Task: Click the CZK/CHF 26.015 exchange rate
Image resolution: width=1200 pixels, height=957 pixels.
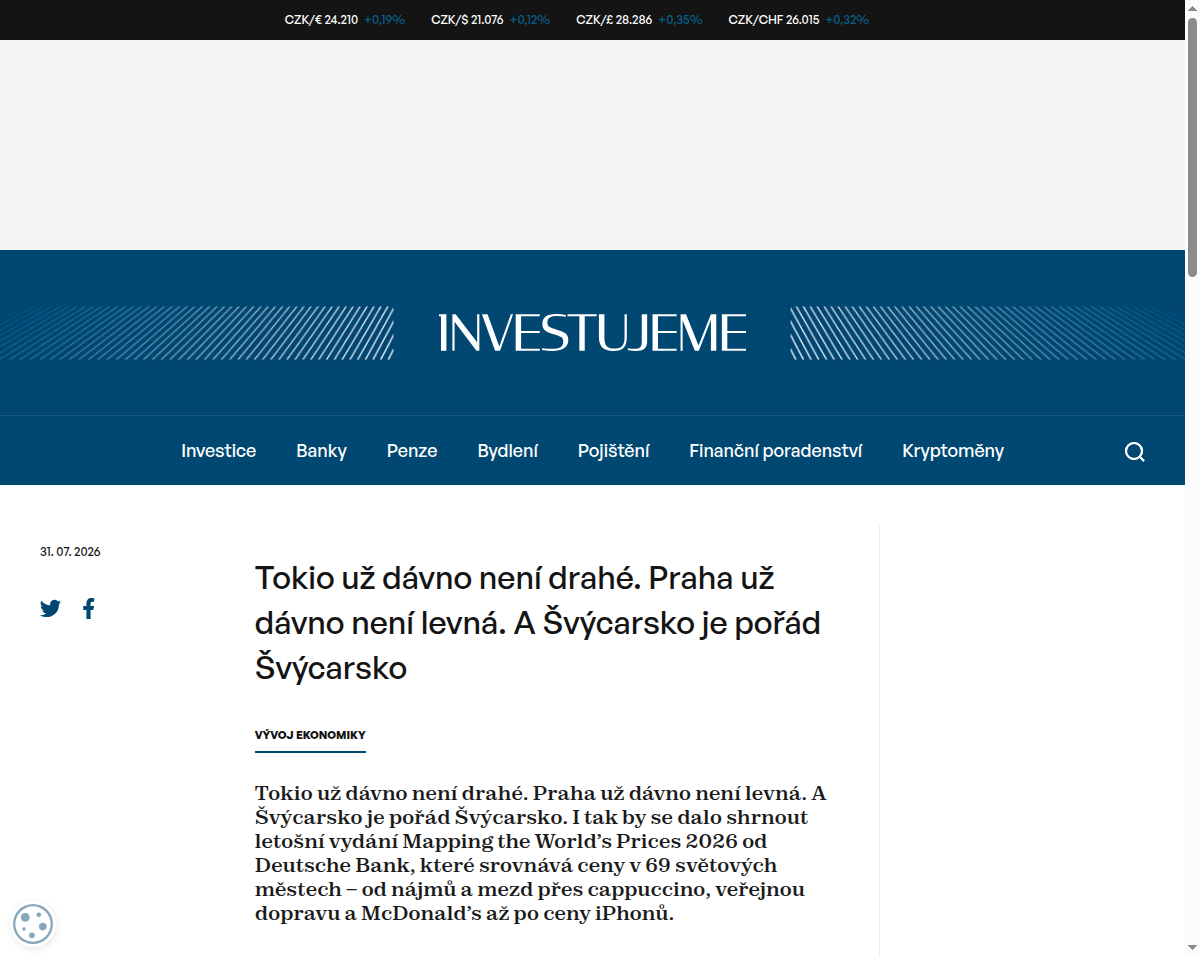Action: tap(773, 19)
